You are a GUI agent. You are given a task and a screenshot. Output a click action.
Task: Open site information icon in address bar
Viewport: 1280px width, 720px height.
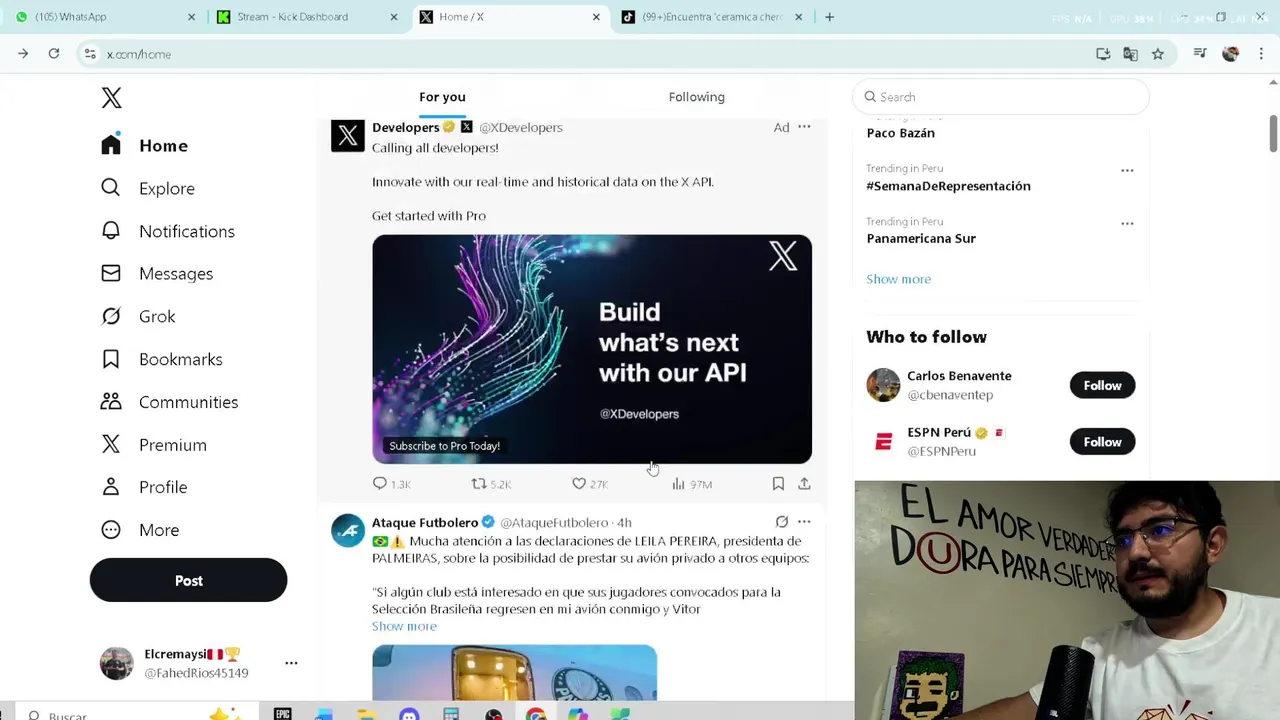[x=90, y=54]
